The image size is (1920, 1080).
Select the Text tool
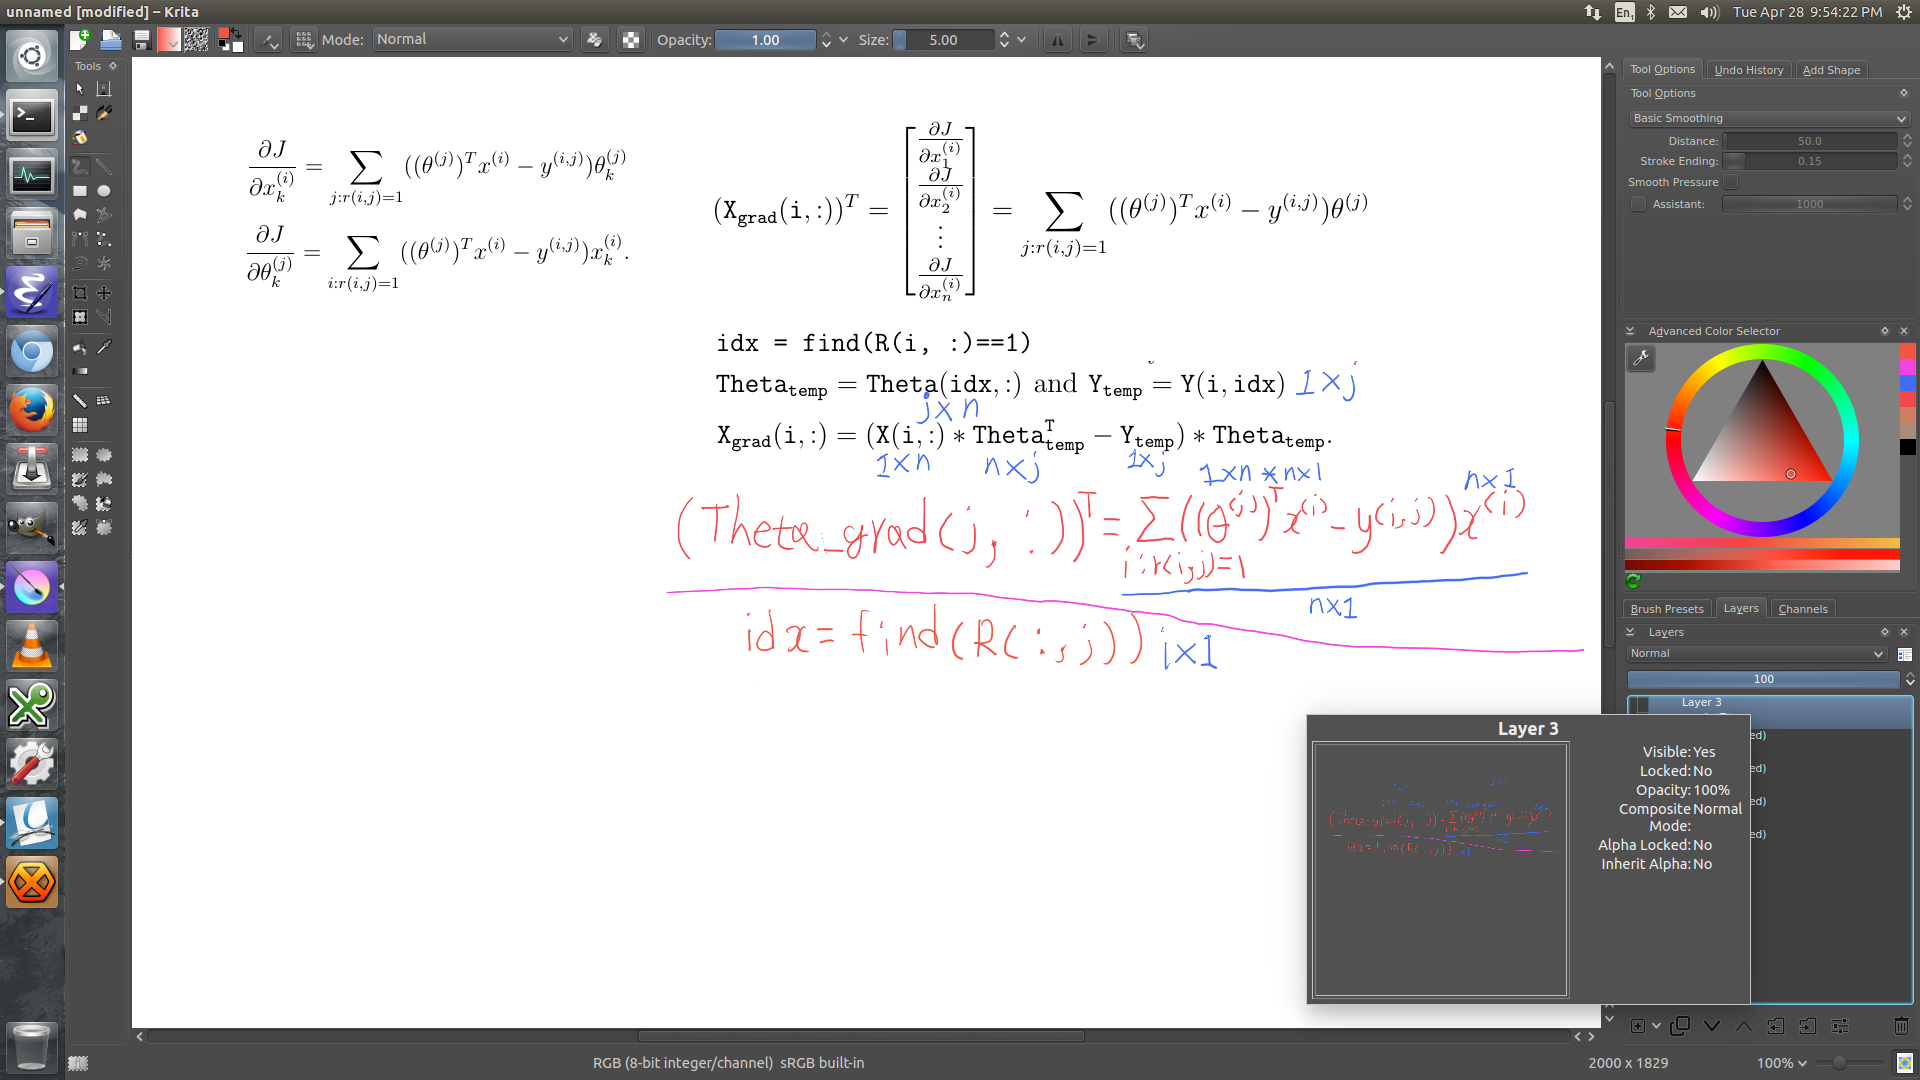(x=104, y=89)
